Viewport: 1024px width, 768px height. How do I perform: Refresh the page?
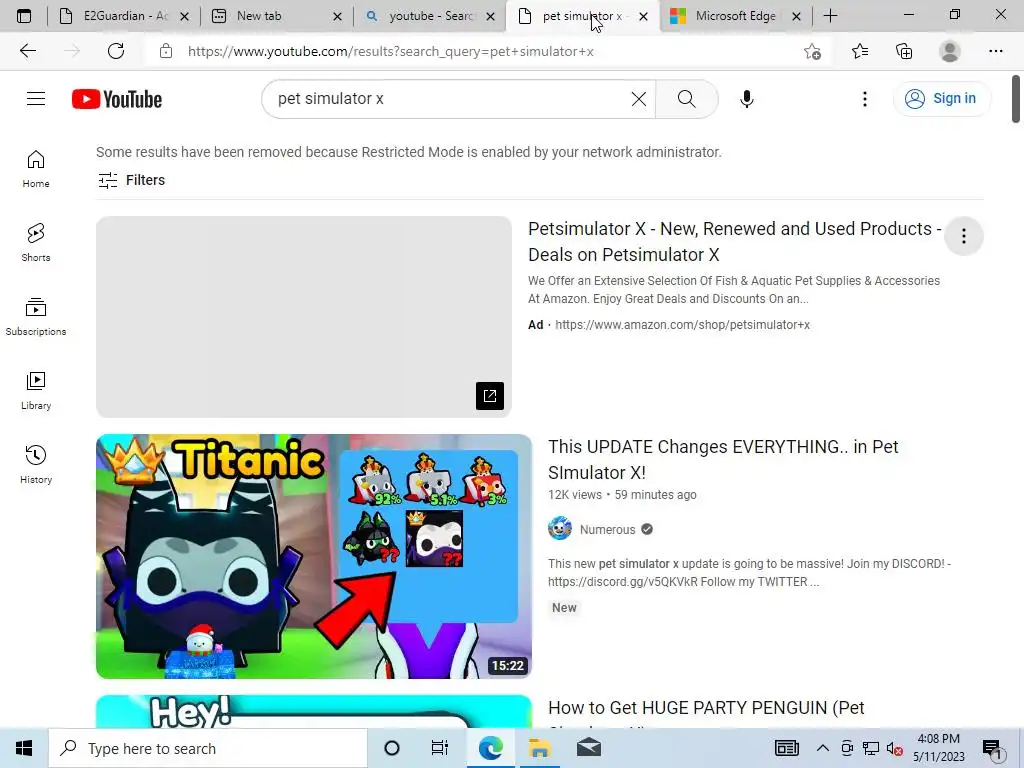[x=116, y=51]
